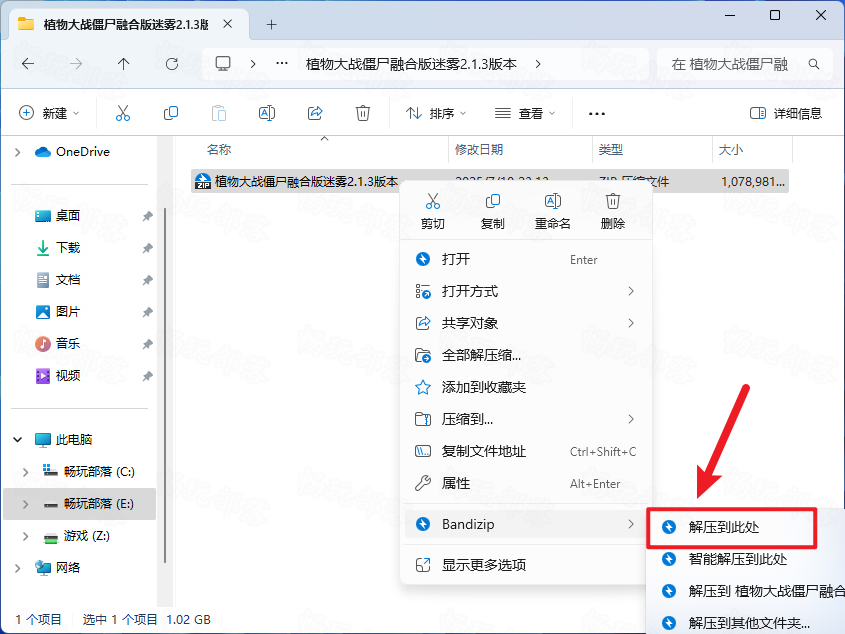Open the 排序 sort dropdown

(436, 113)
